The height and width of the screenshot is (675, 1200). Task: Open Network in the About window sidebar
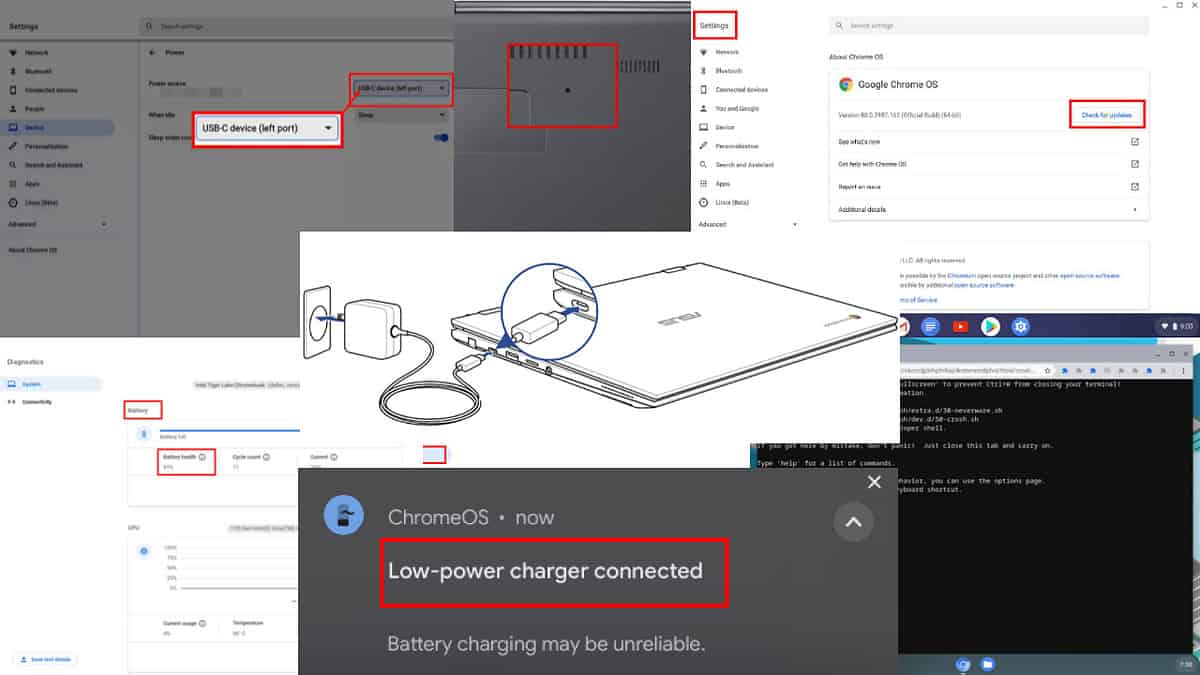coord(727,52)
